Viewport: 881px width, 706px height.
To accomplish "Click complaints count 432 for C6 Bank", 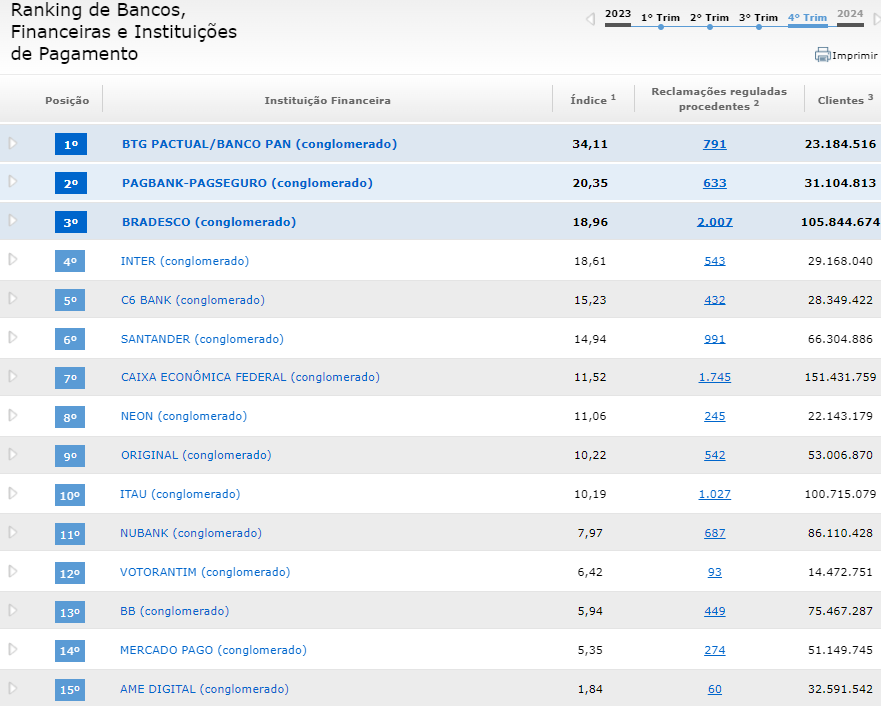I will coord(715,300).
